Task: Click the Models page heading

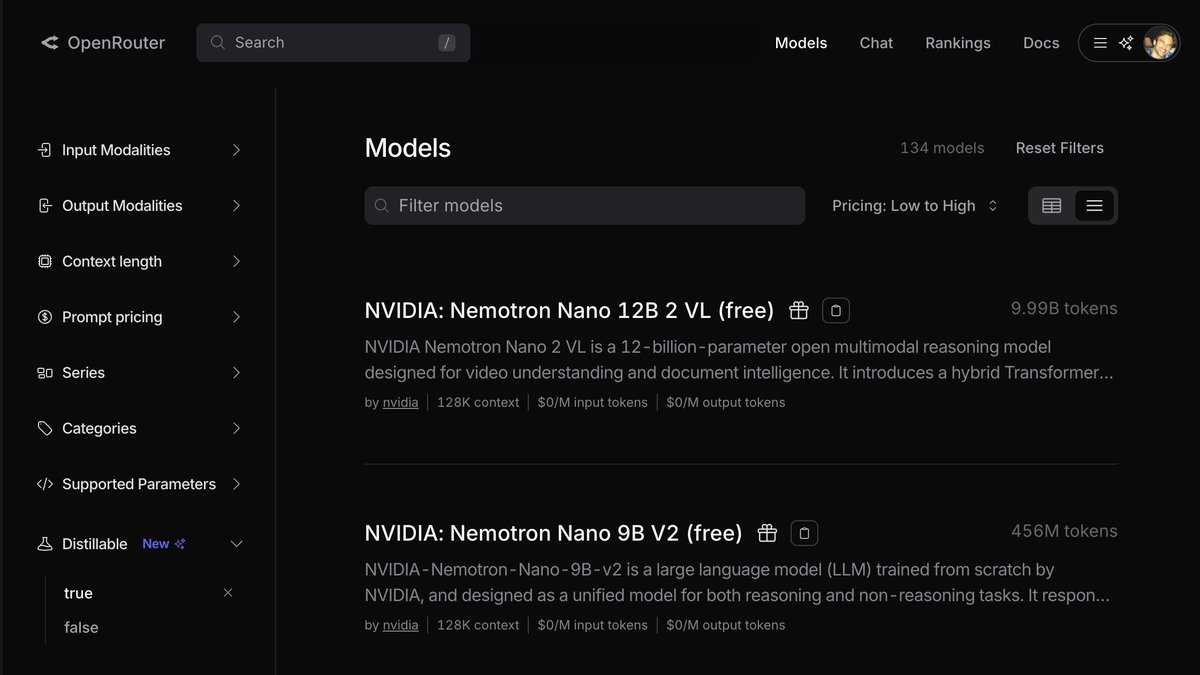Action: (408, 148)
